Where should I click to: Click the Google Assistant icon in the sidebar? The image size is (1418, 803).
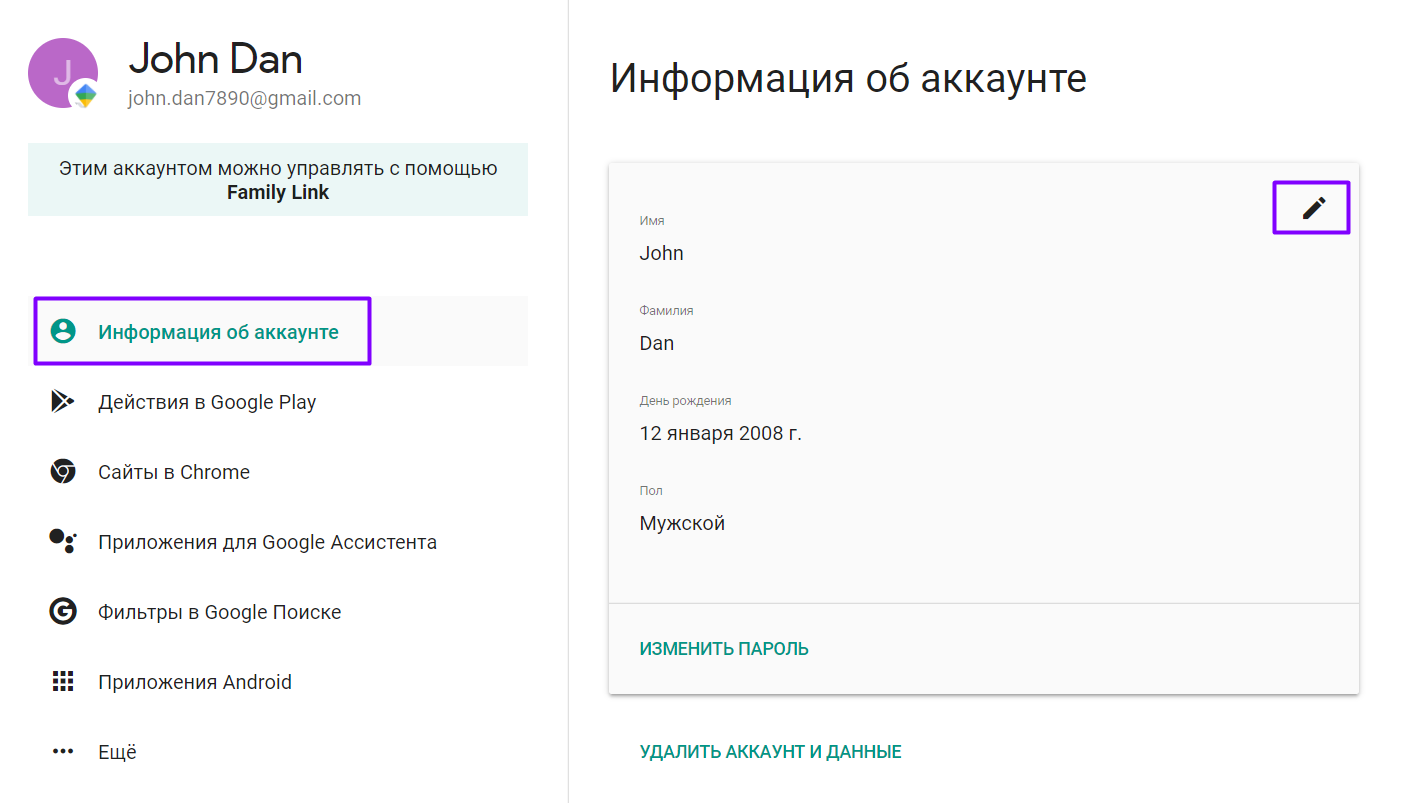62,541
